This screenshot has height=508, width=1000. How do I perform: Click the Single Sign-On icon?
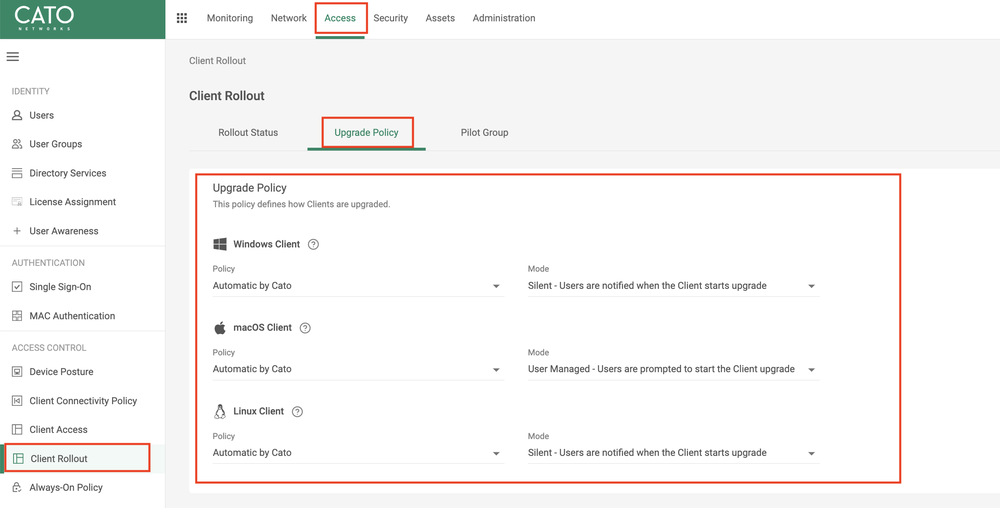click(x=17, y=287)
